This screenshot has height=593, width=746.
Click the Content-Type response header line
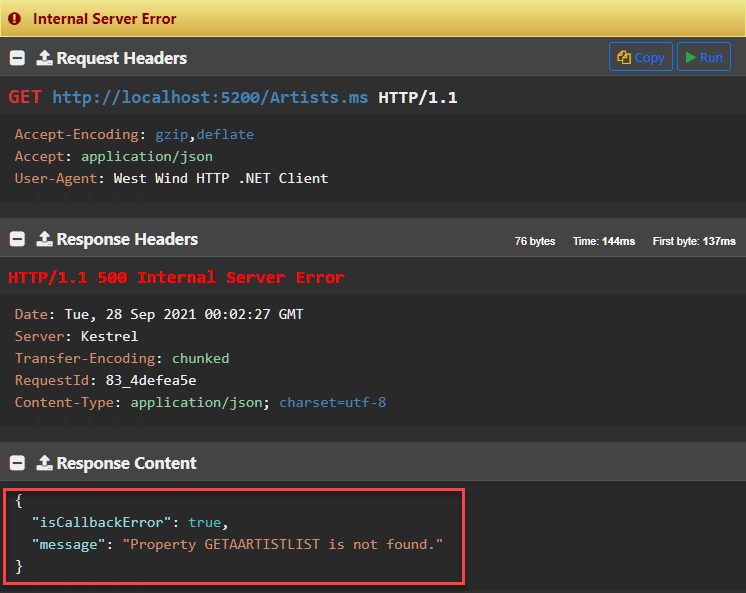point(200,402)
